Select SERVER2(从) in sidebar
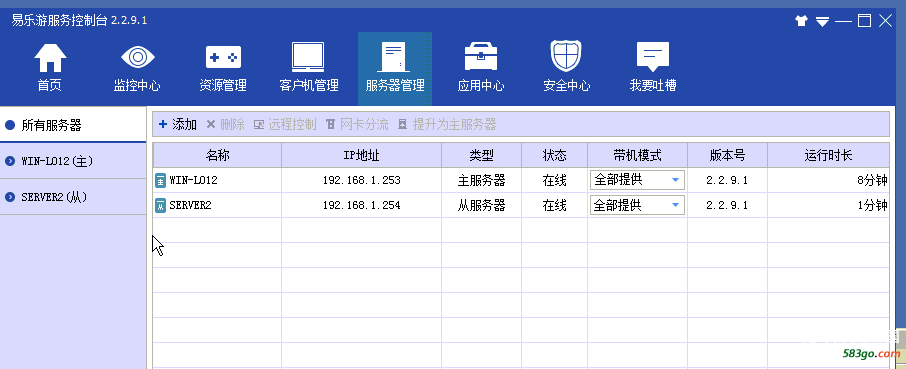This screenshot has width=906, height=369. click(x=73, y=197)
